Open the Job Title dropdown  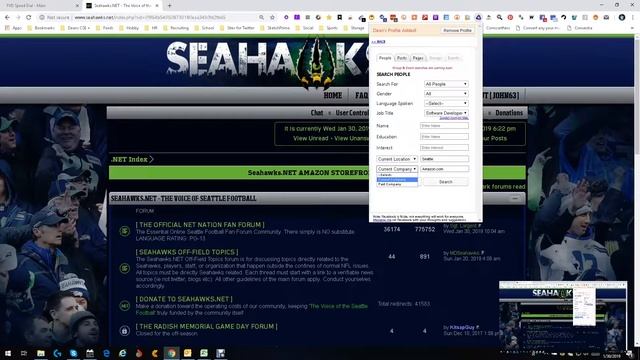click(x=446, y=113)
